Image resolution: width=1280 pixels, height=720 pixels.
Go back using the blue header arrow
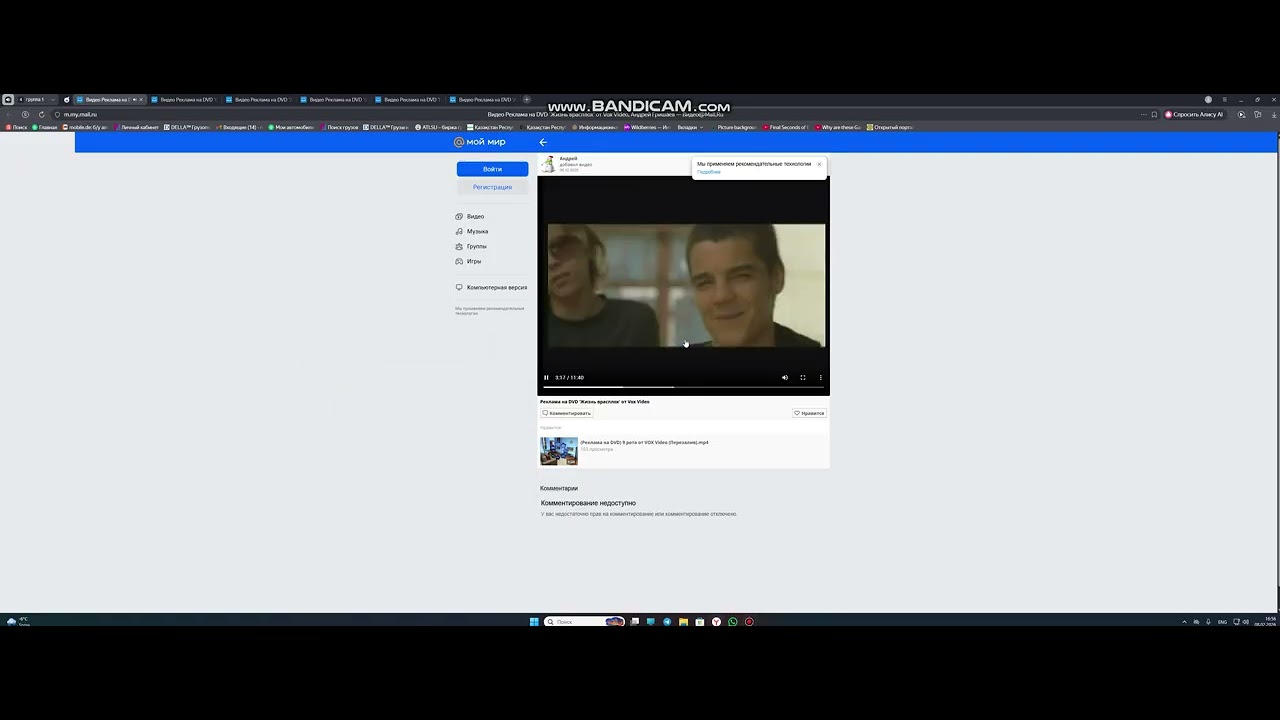[543, 142]
